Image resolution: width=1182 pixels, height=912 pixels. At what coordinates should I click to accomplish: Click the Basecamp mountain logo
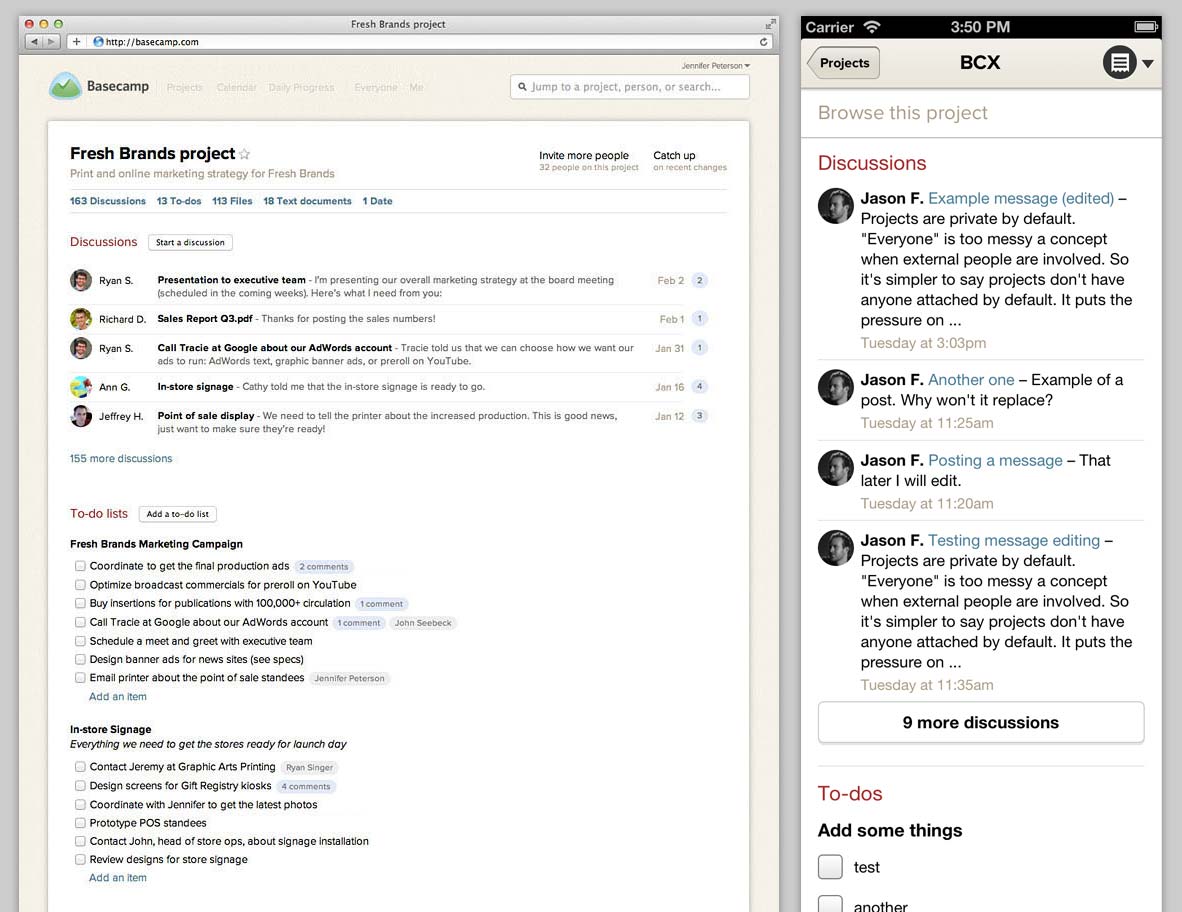pyautogui.click(x=65, y=86)
